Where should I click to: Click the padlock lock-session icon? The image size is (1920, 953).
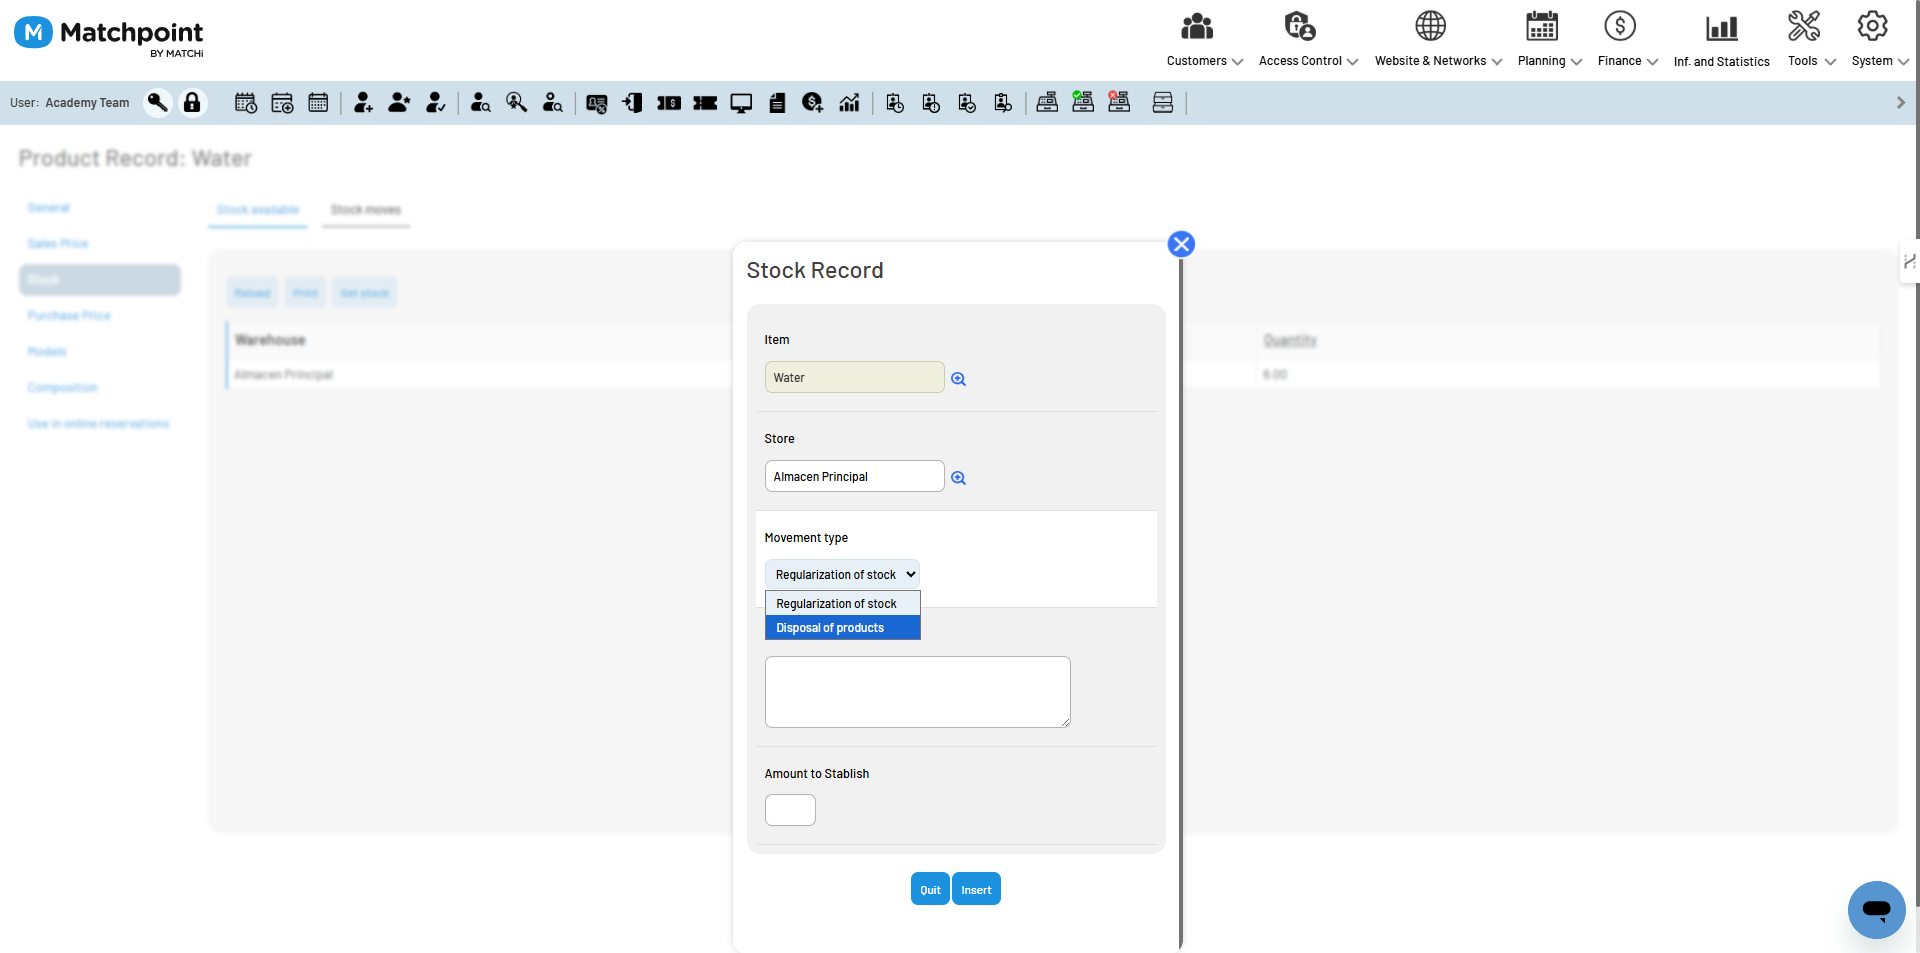[x=192, y=103]
